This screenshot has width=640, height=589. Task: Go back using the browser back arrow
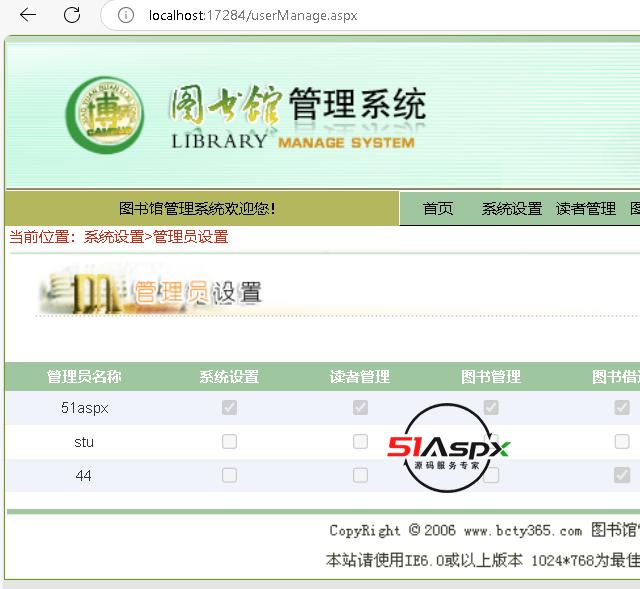[28, 15]
